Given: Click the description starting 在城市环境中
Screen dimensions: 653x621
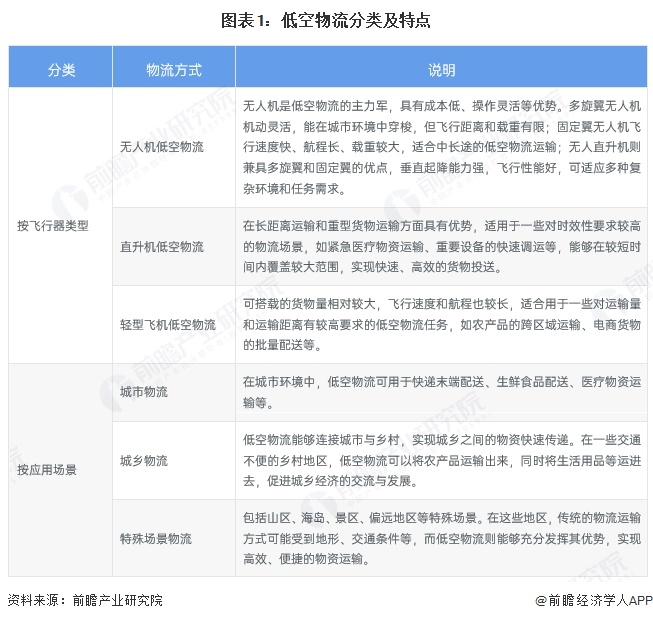Looking at the screenshot, I should [441, 392].
